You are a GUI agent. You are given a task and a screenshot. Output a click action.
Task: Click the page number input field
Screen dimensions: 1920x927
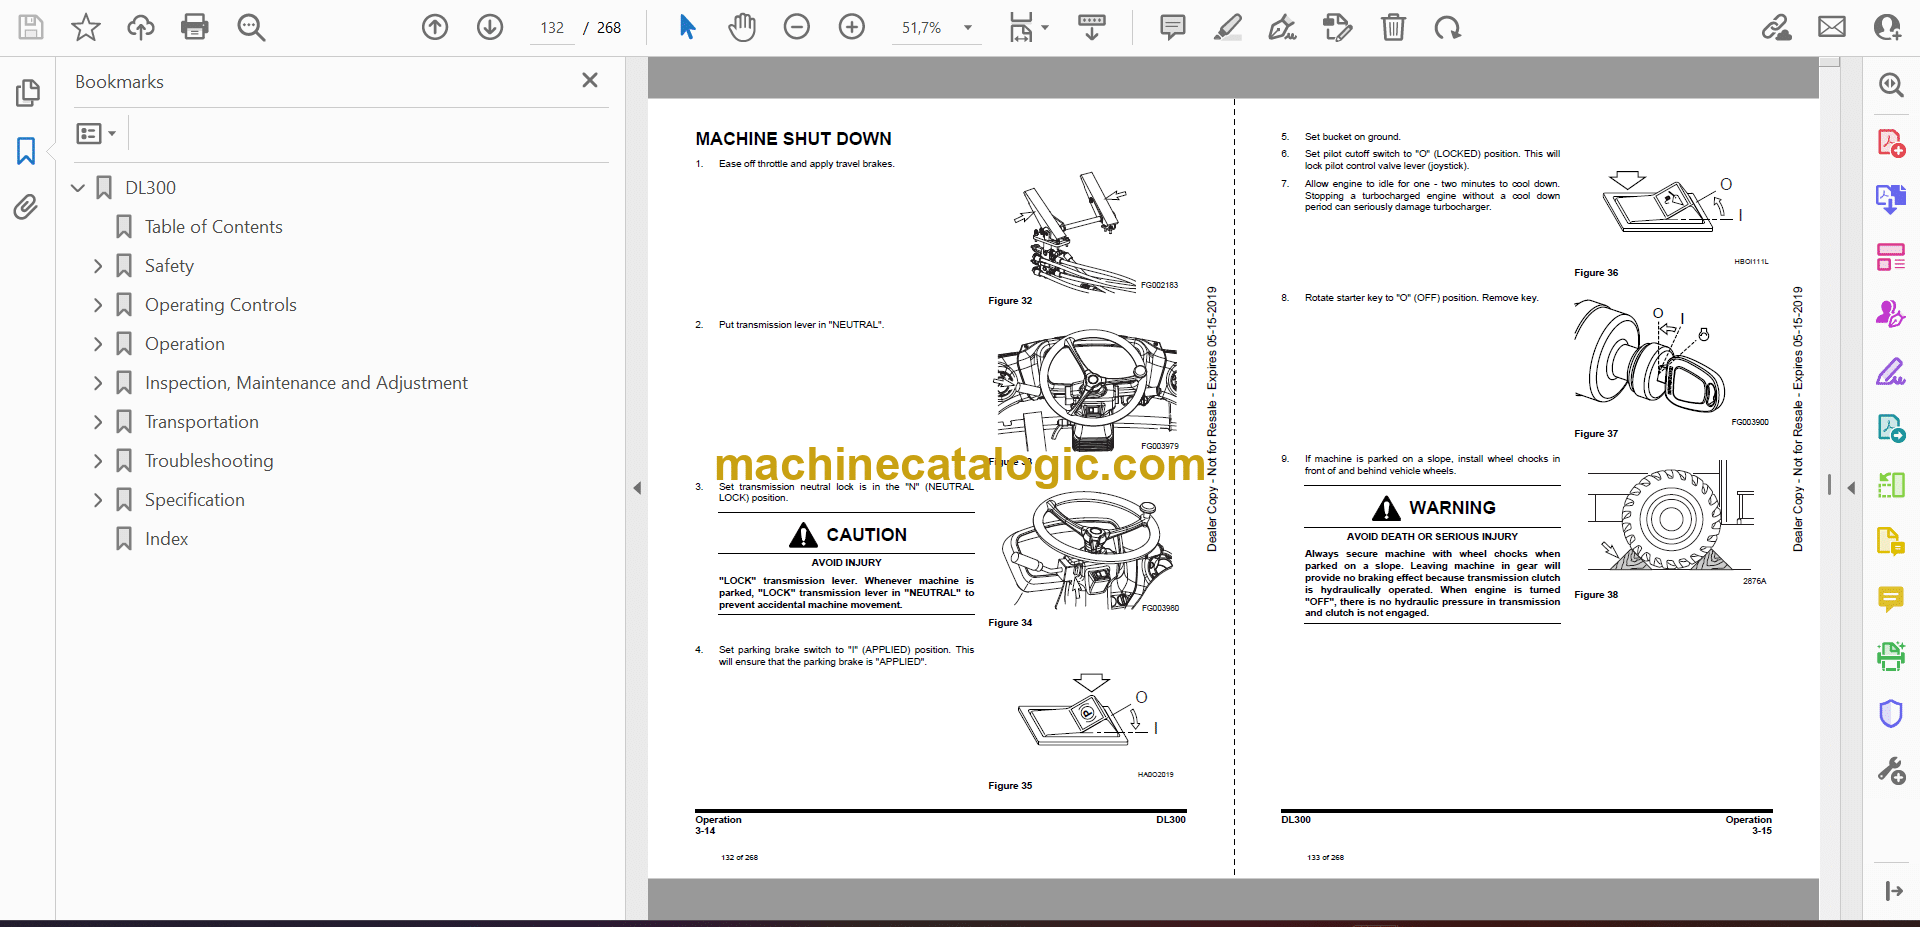[x=552, y=28]
